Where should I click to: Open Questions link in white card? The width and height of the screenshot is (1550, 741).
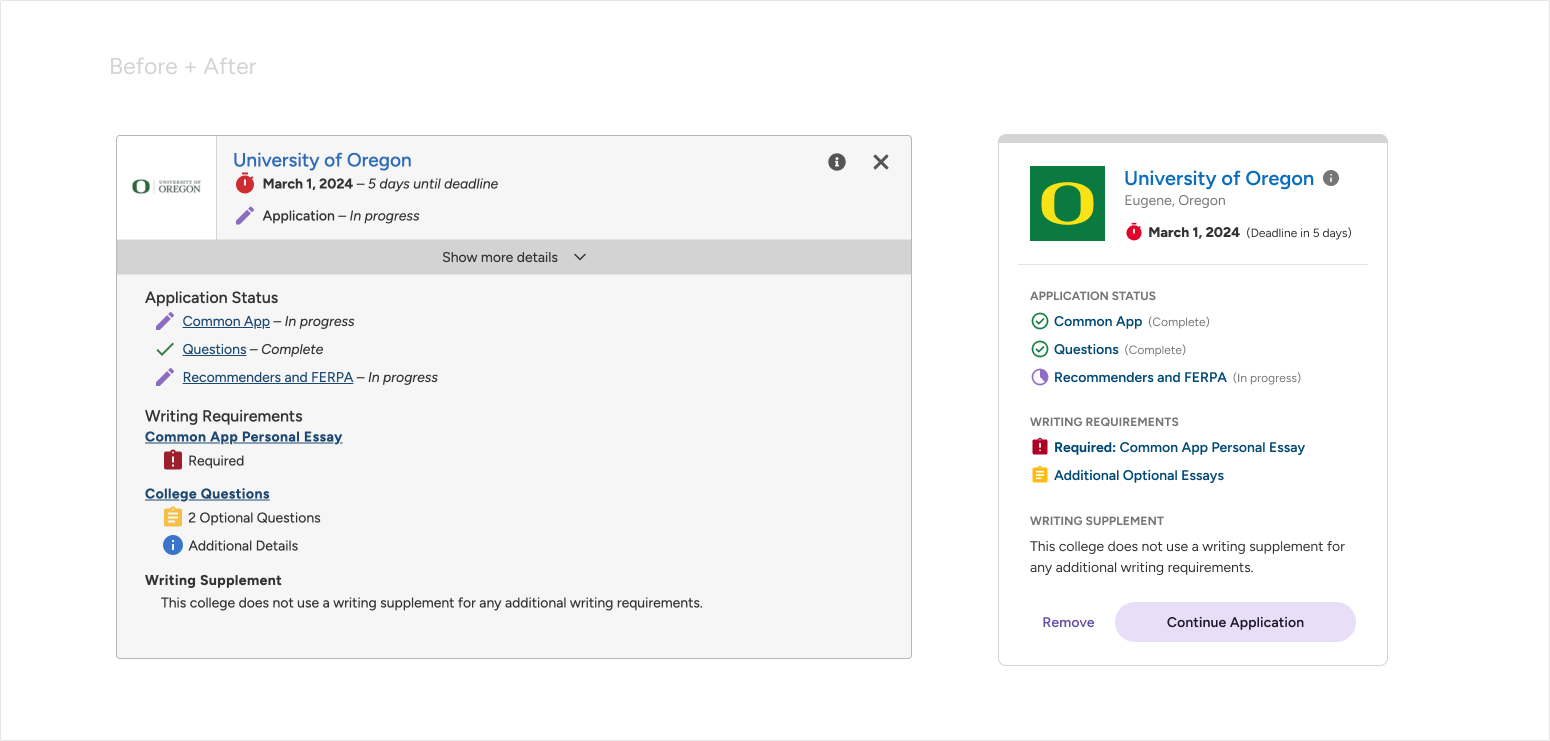(1086, 349)
